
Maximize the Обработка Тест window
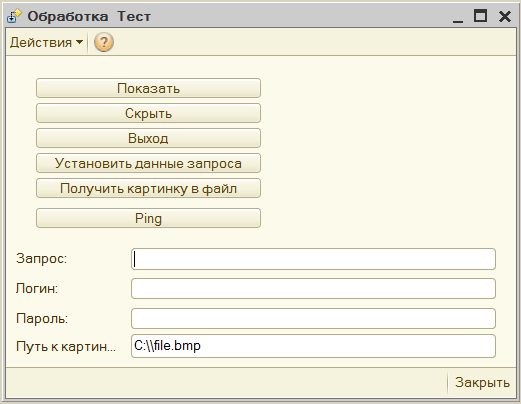click(480, 16)
